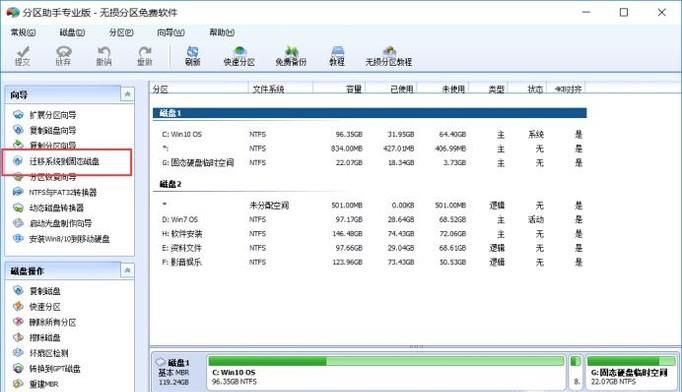The image size is (682, 392).
Task: Select the H: 软件安装 partition row
Action: pyautogui.click(x=370, y=234)
